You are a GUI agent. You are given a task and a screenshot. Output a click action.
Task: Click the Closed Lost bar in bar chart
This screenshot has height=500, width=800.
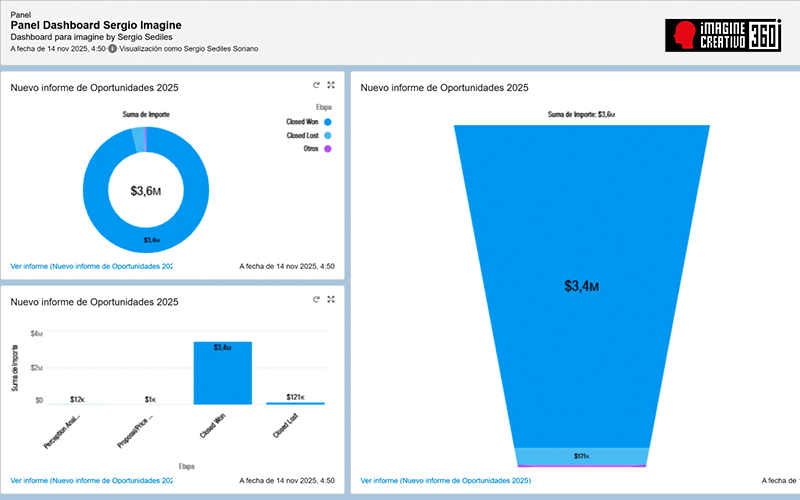pos(295,403)
